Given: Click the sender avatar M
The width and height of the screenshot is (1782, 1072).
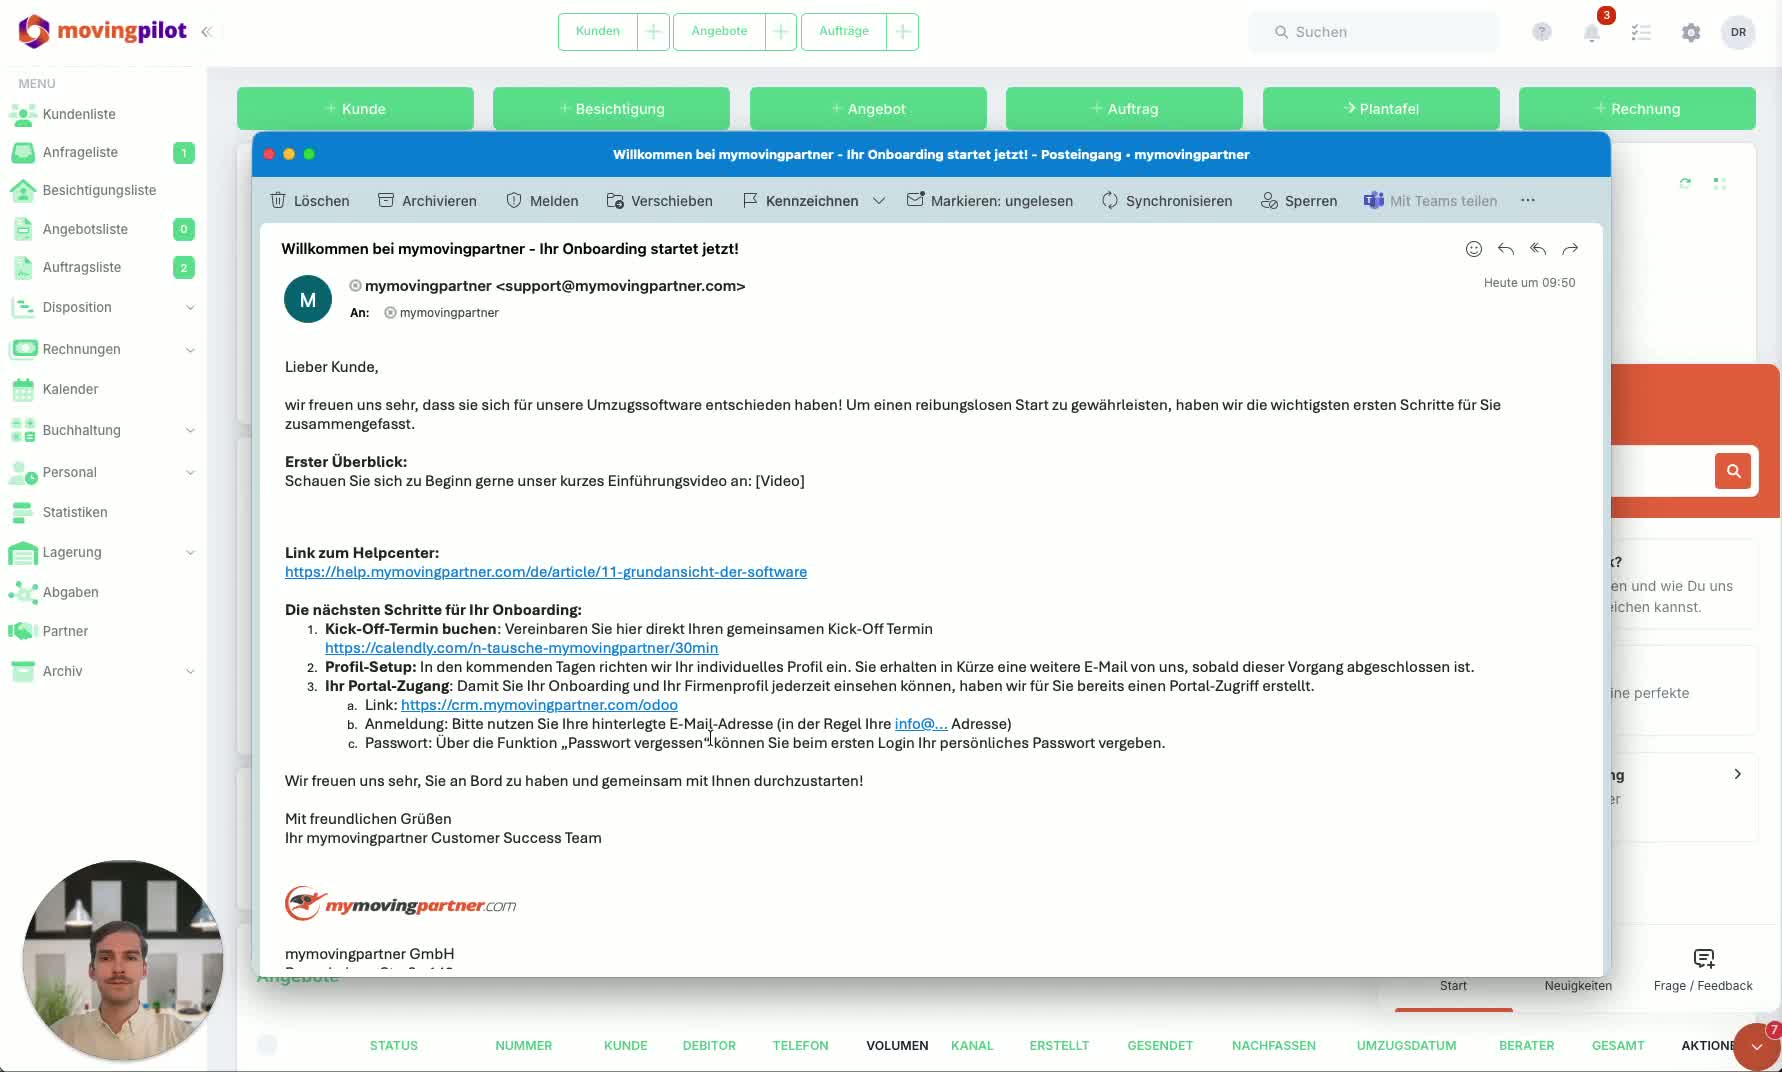Looking at the screenshot, I should pos(308,299).
